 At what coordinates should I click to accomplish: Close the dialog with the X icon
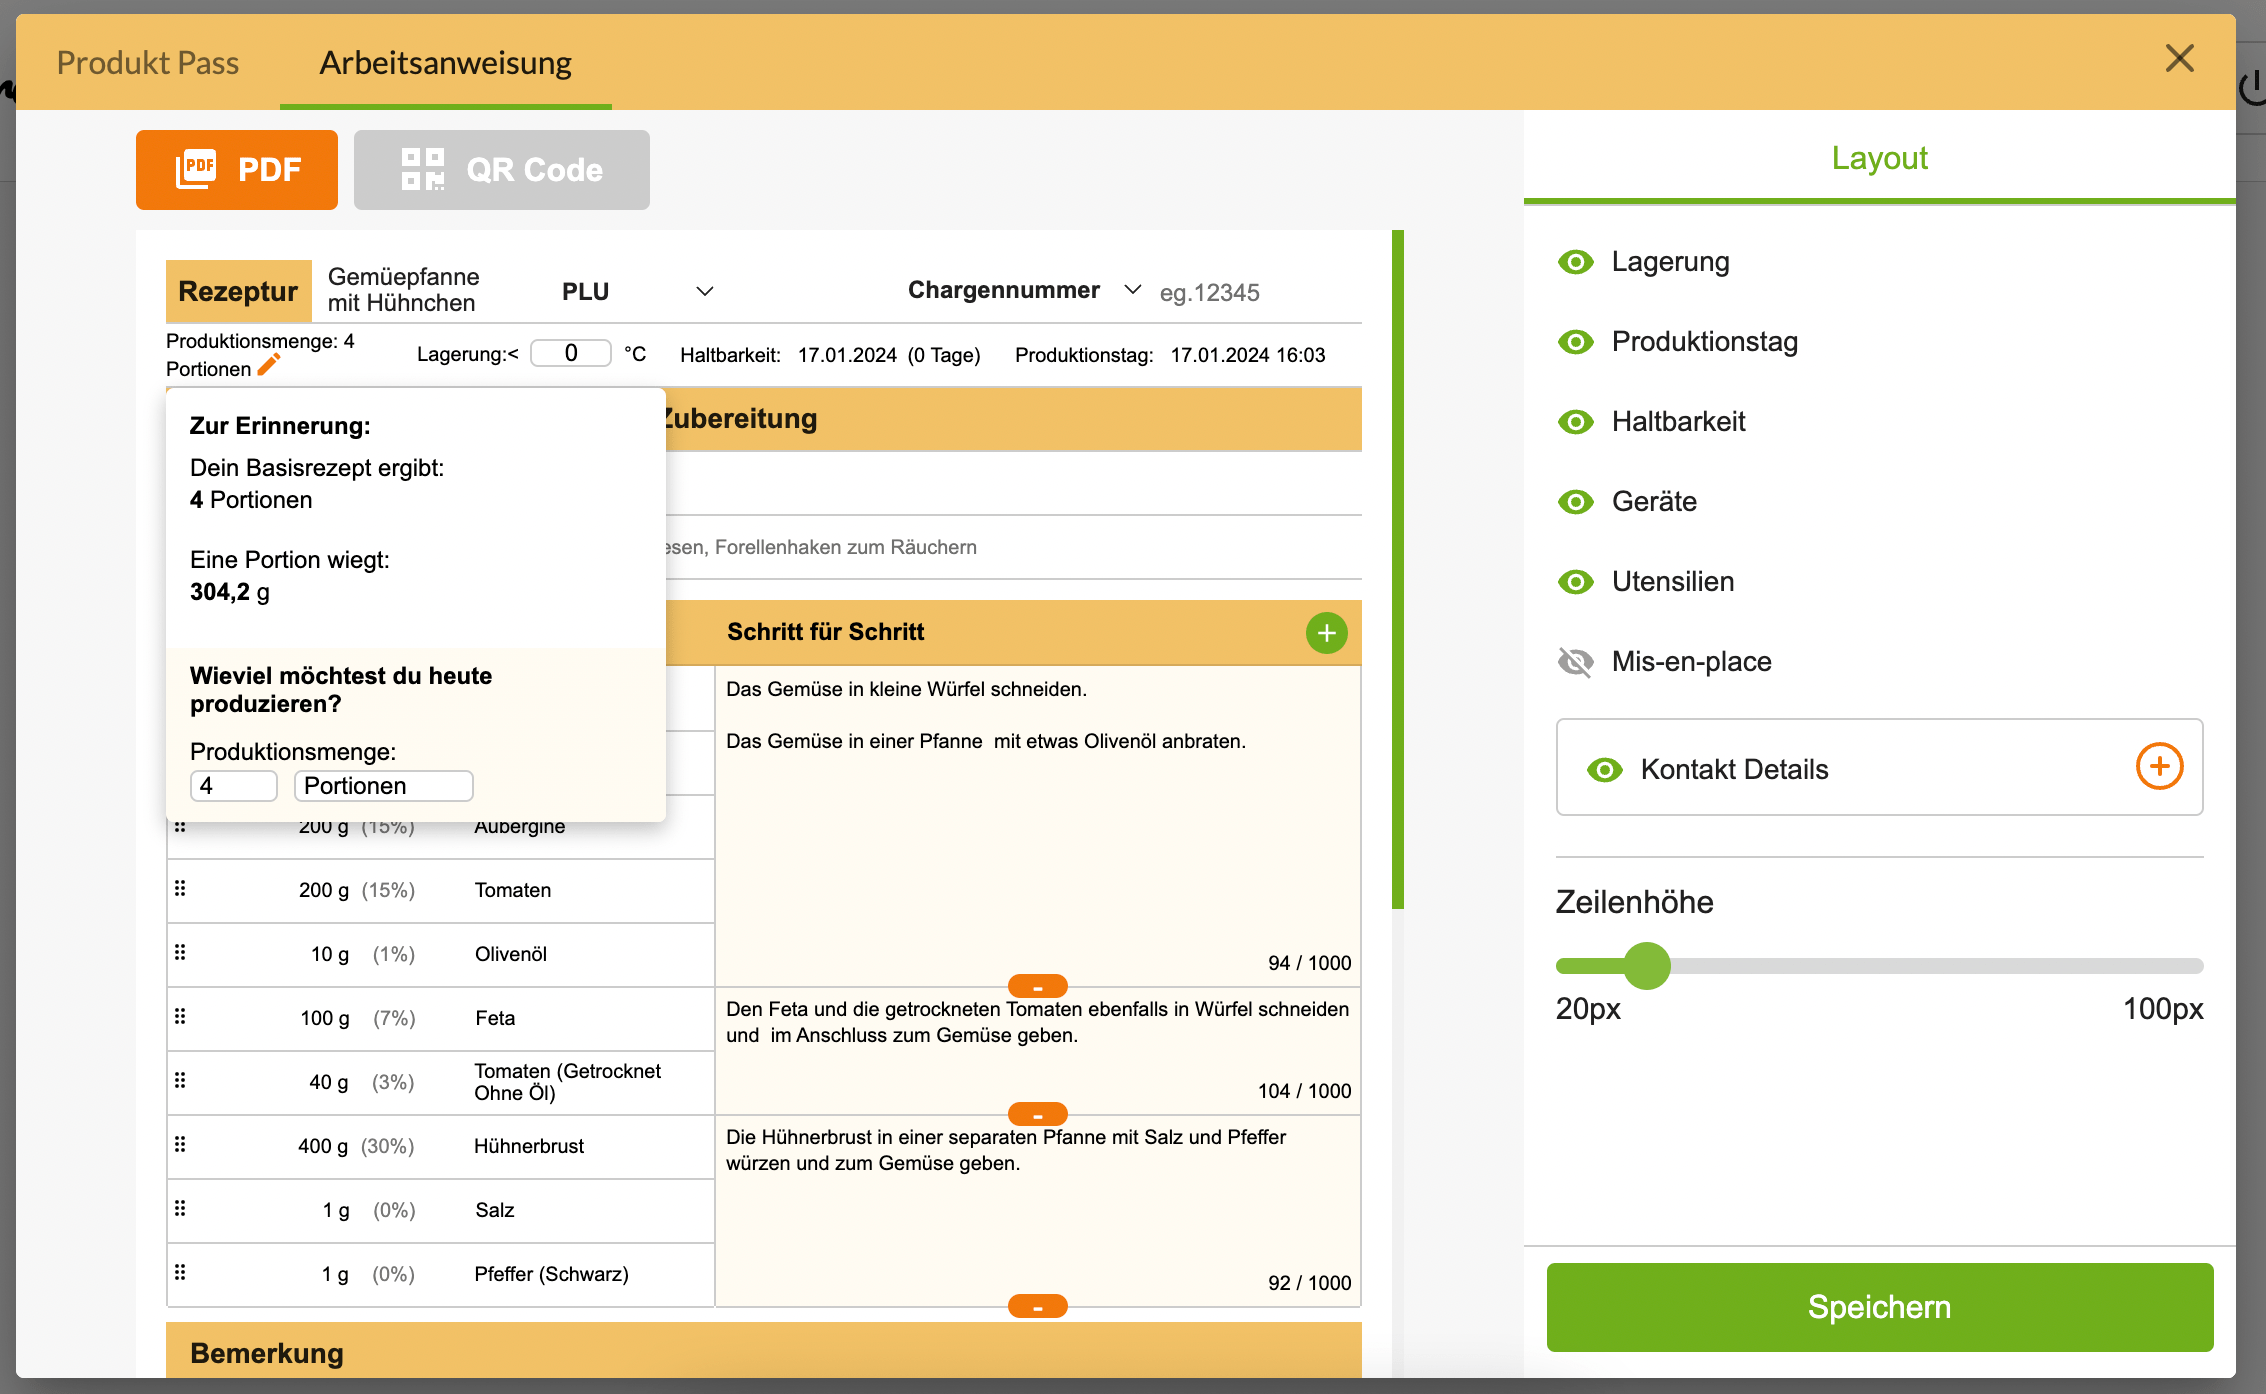tap(2180, 58)
